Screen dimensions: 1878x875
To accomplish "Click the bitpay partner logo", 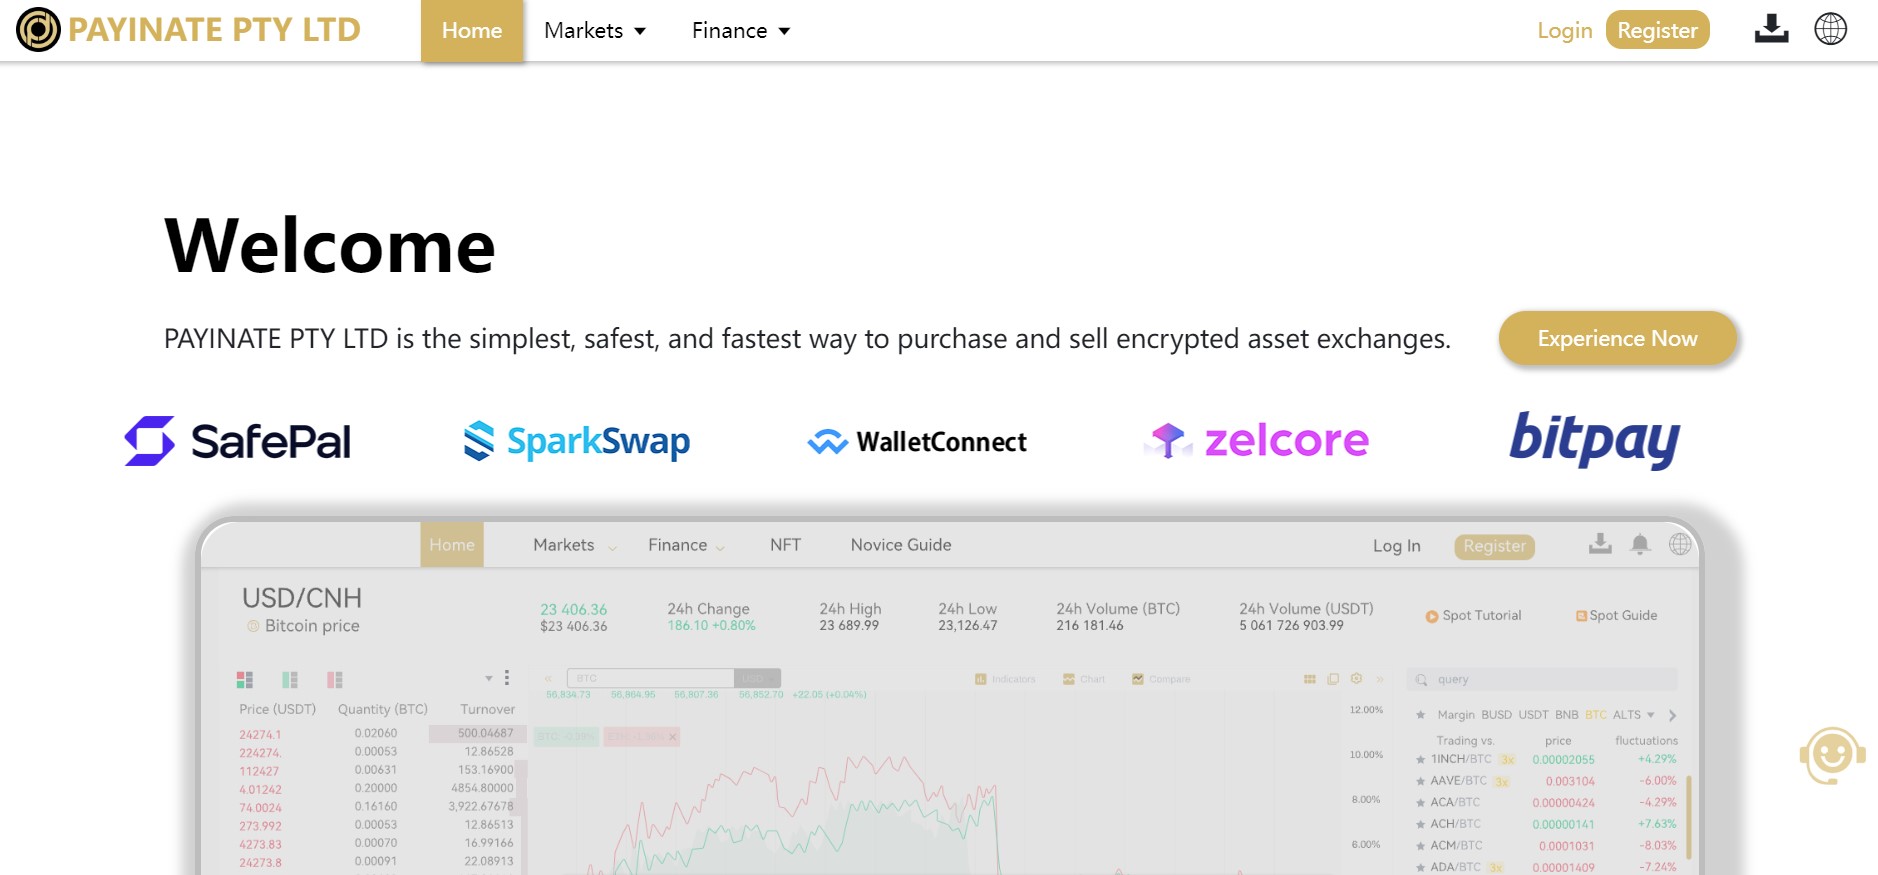I will click(1595, 440).
